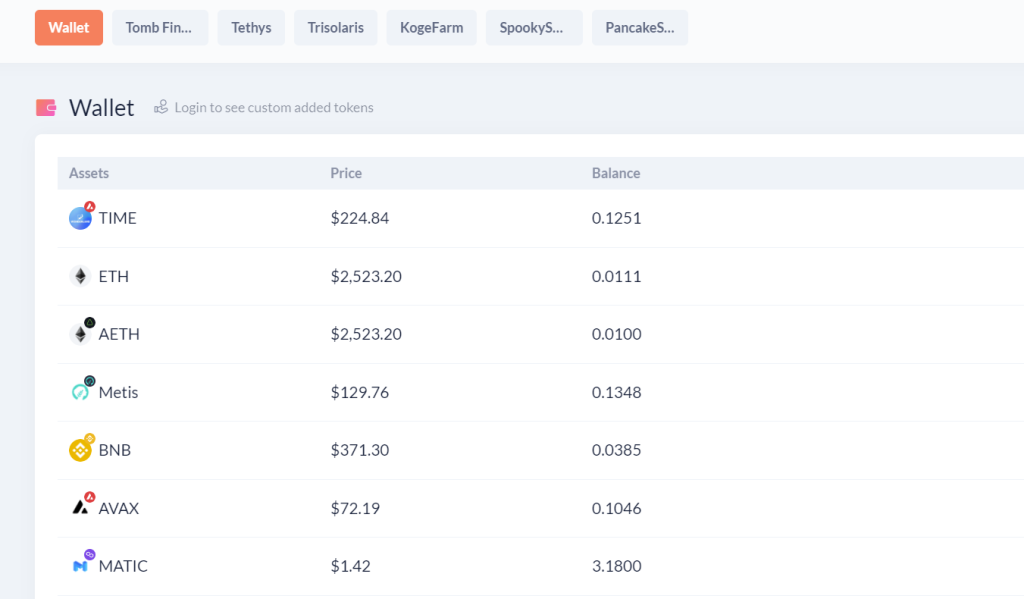Select the MATIC asset name
The height and width of the screenshot is (599, 1024).
coord(123,566)
